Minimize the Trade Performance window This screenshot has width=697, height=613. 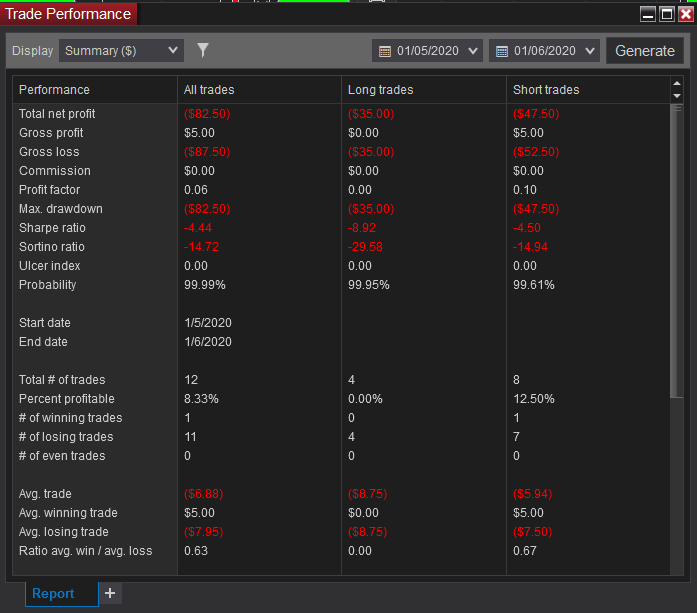coord(648,14)
